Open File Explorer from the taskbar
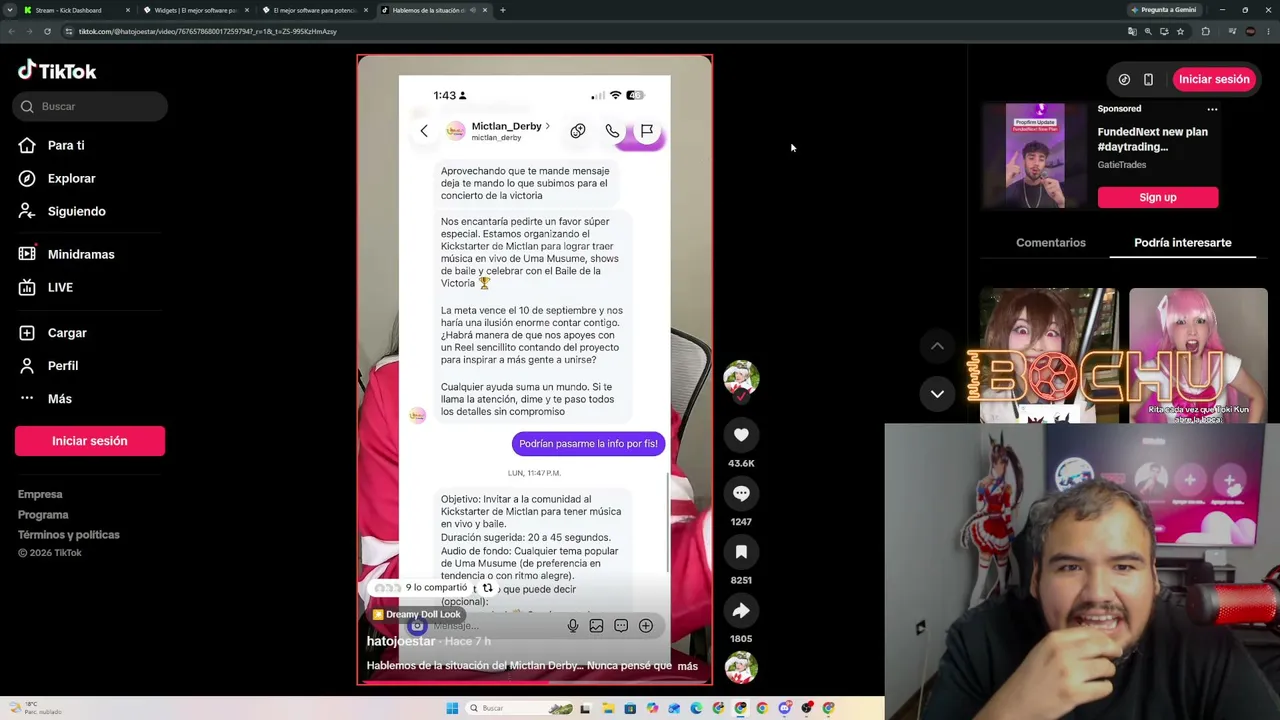This screenshot has height=720, width=1280. 608,708
